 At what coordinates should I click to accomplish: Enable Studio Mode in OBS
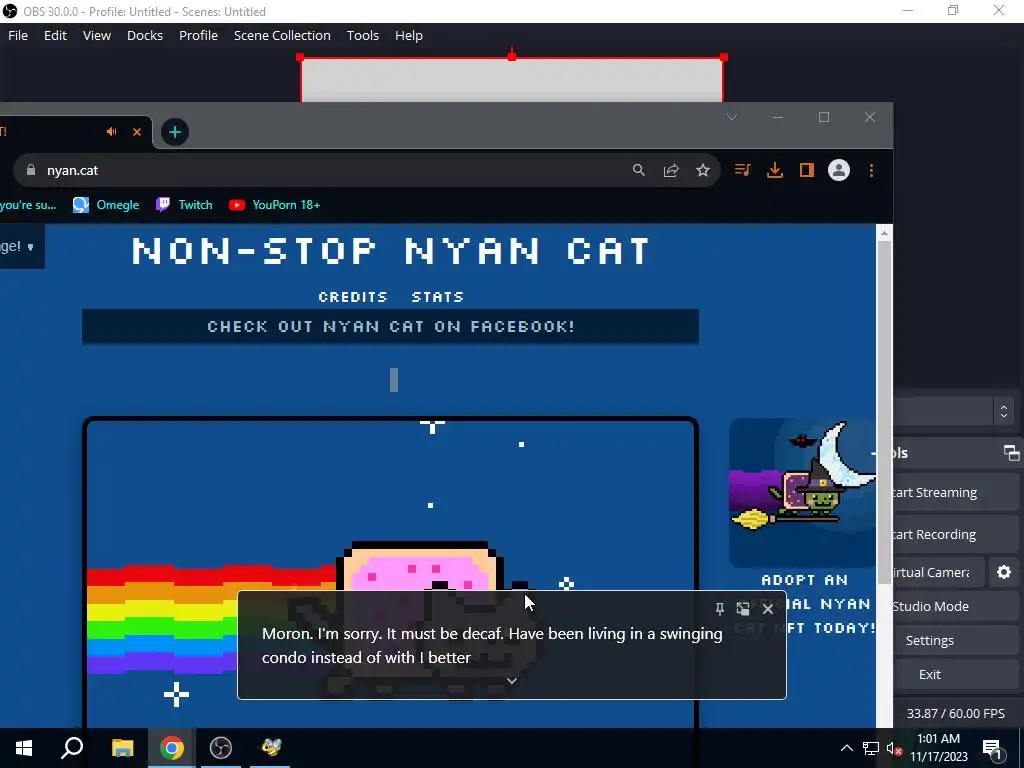pyautogui.click(x=955, y=607)
